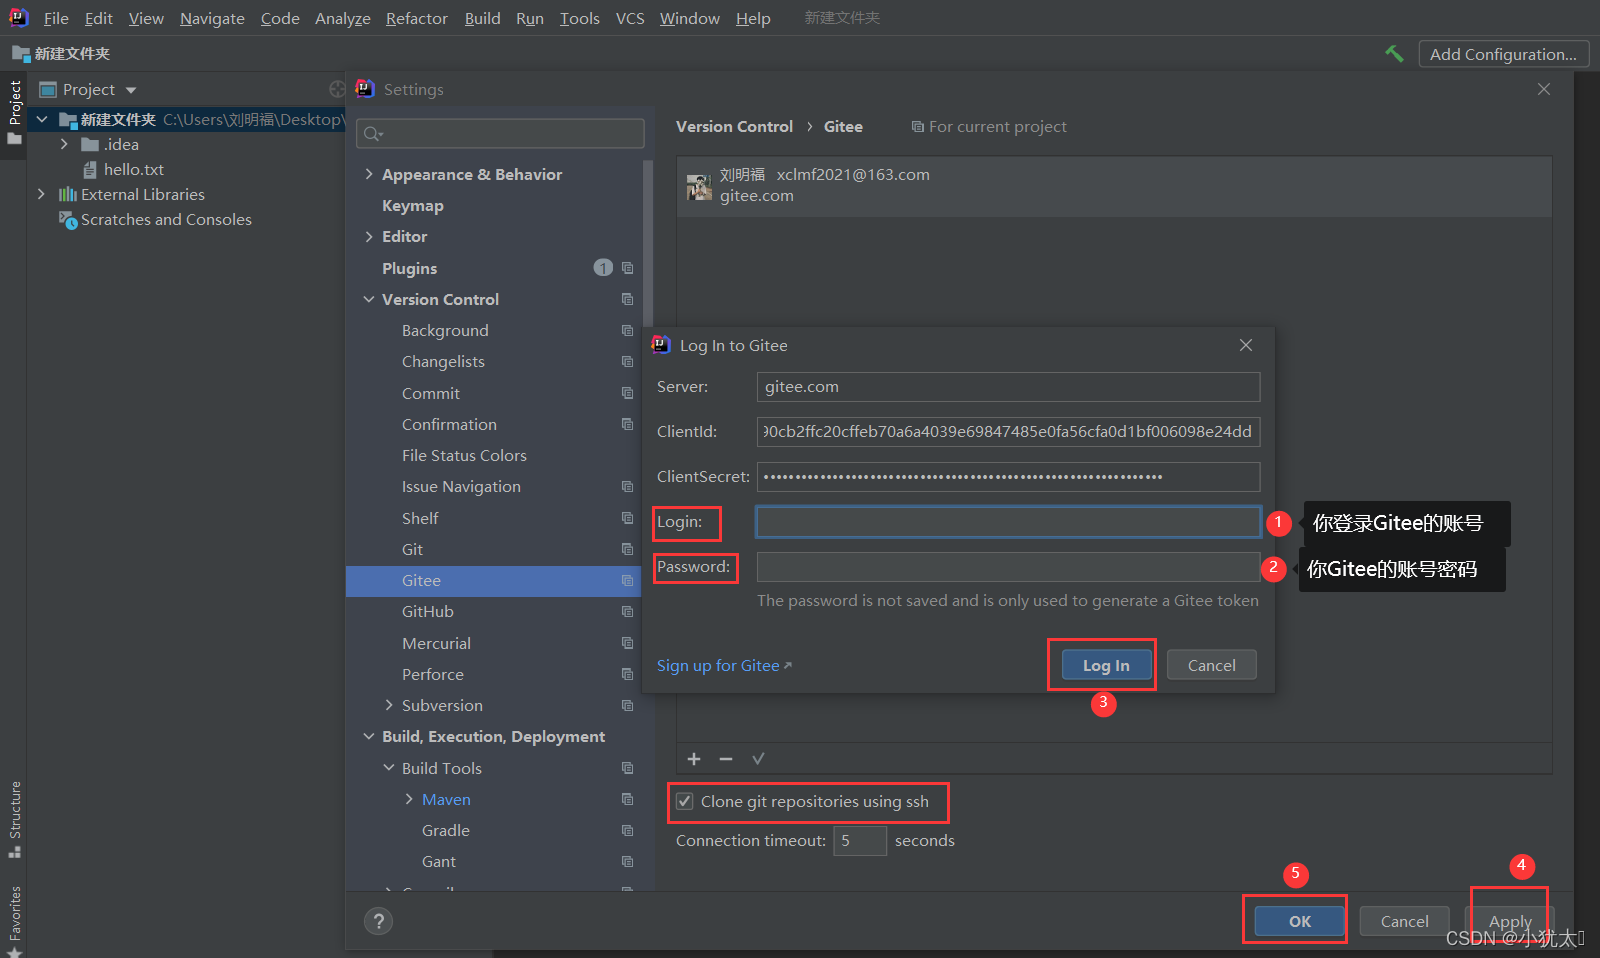The height and width of the screenshot is (958, 1600).
Task: Expand Appearance & Behavior section
Action: coord(369,174)
